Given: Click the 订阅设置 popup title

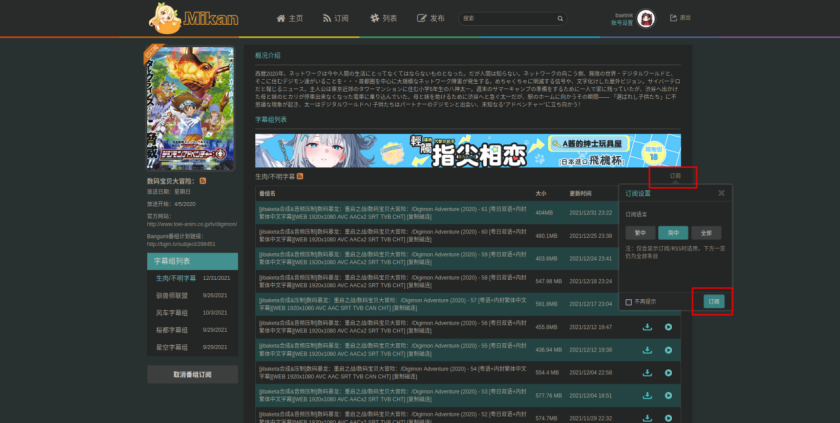Looking at the screenshot, I should pyautogui.click(x=638, y=193).
